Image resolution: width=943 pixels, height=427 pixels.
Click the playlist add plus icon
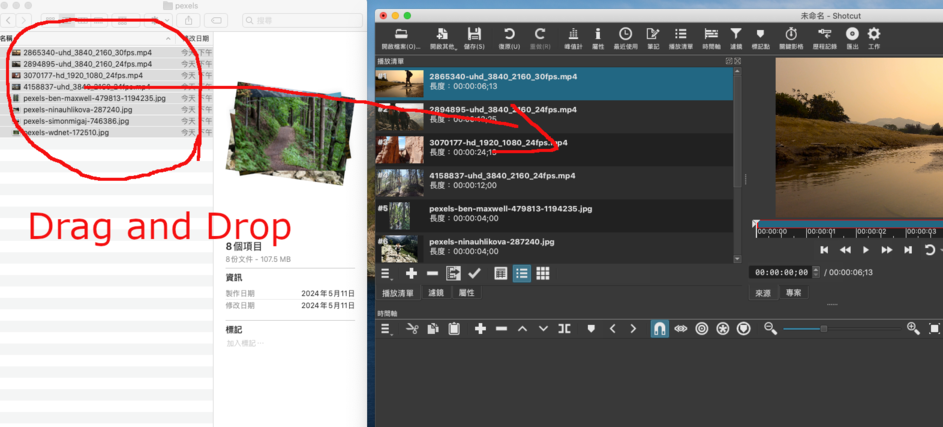(x=411, y=273)
